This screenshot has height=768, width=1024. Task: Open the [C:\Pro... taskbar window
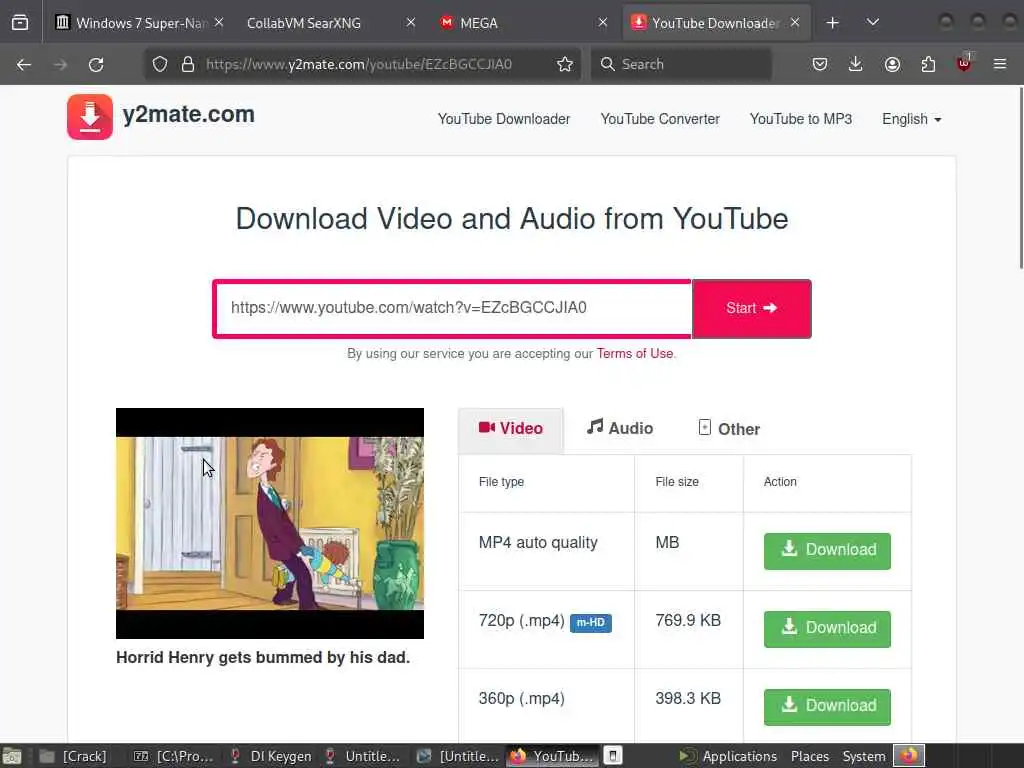pyautogui.click(x=174, y=756)
